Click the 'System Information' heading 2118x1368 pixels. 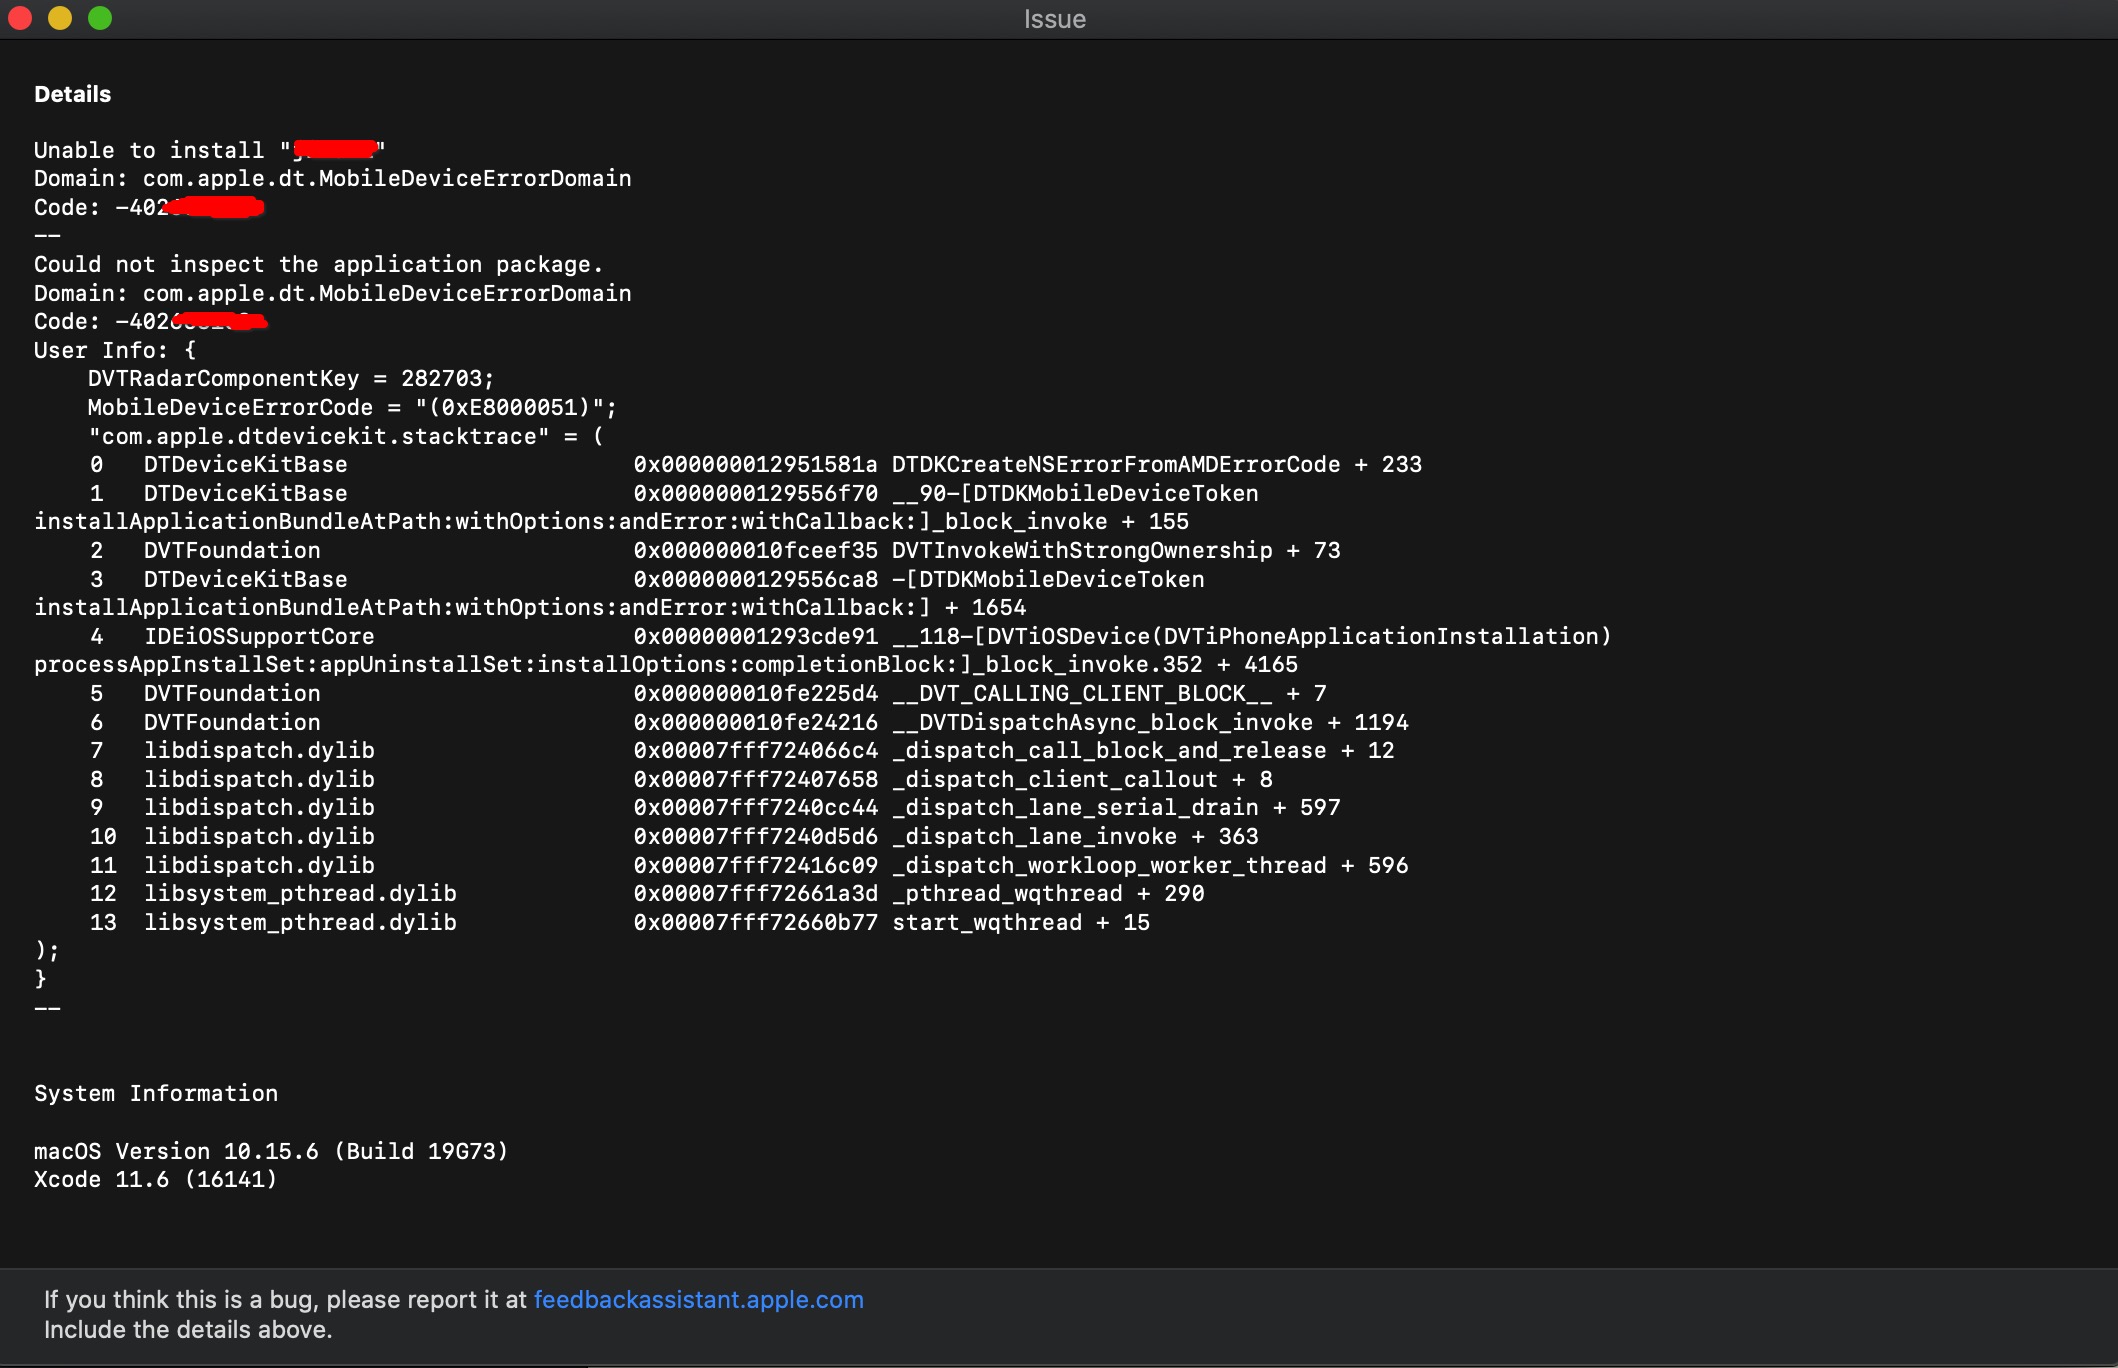(156, 1093)
